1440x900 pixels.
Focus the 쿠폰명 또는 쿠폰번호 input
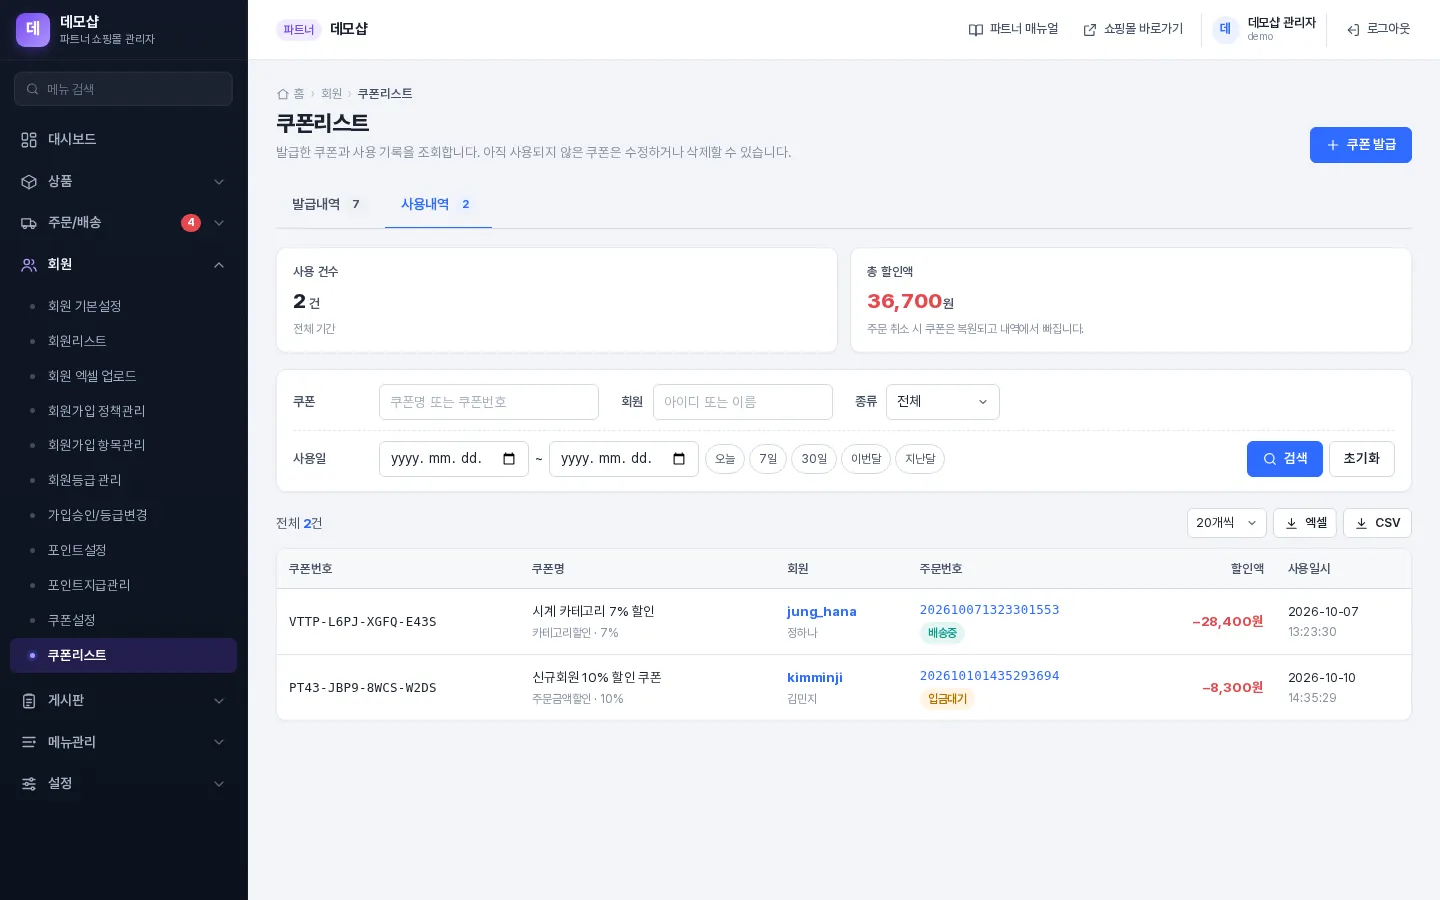pos(489,402)
